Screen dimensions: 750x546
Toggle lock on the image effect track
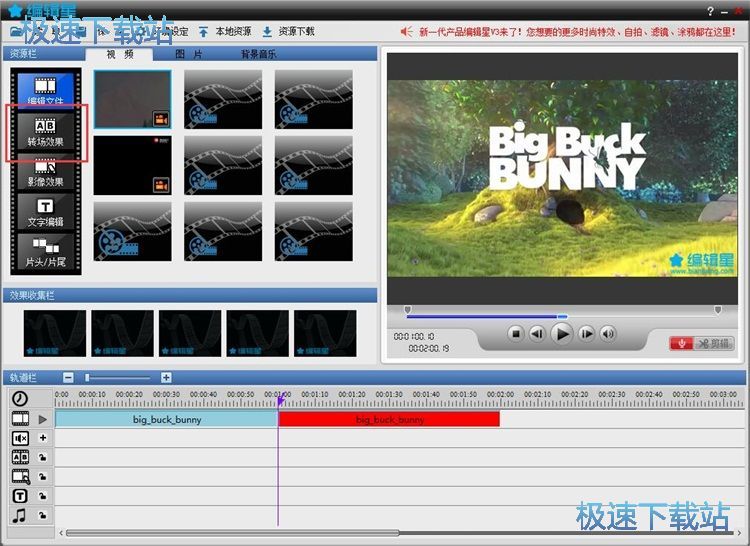pyautogui.click(x=43, y=476)
